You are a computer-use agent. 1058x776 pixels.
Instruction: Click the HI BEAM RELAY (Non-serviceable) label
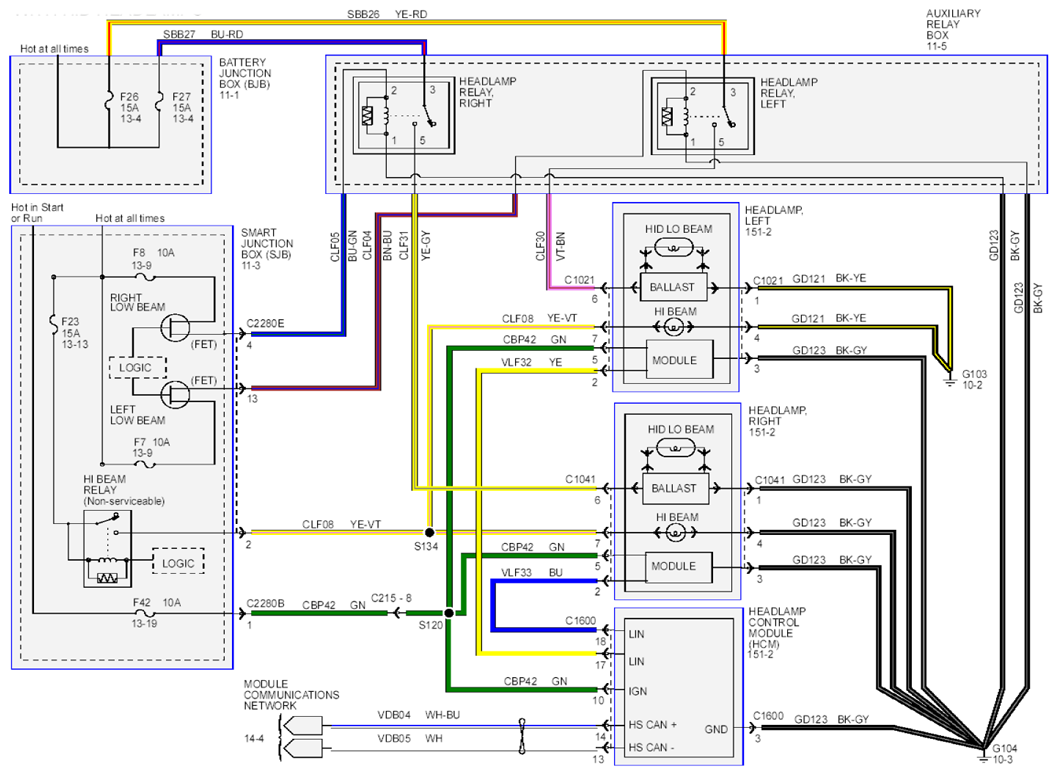tap(124, 490)
